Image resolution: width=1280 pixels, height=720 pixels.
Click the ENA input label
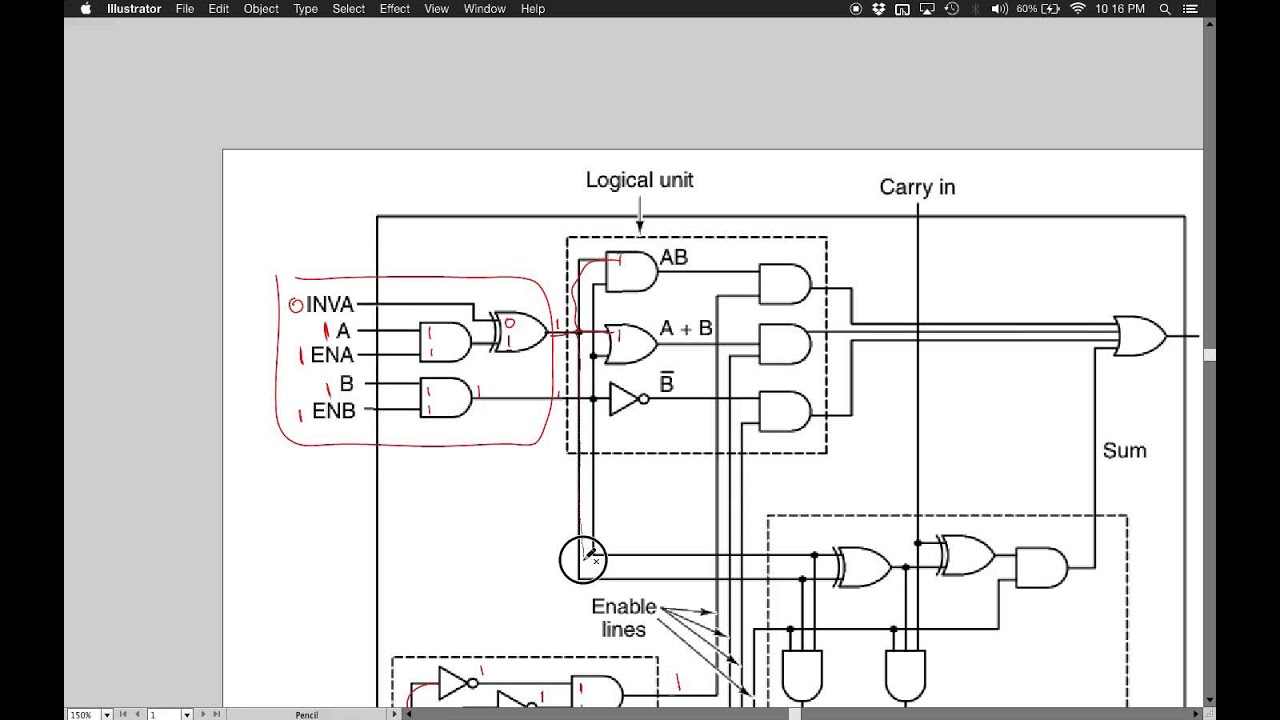[332, 355]
